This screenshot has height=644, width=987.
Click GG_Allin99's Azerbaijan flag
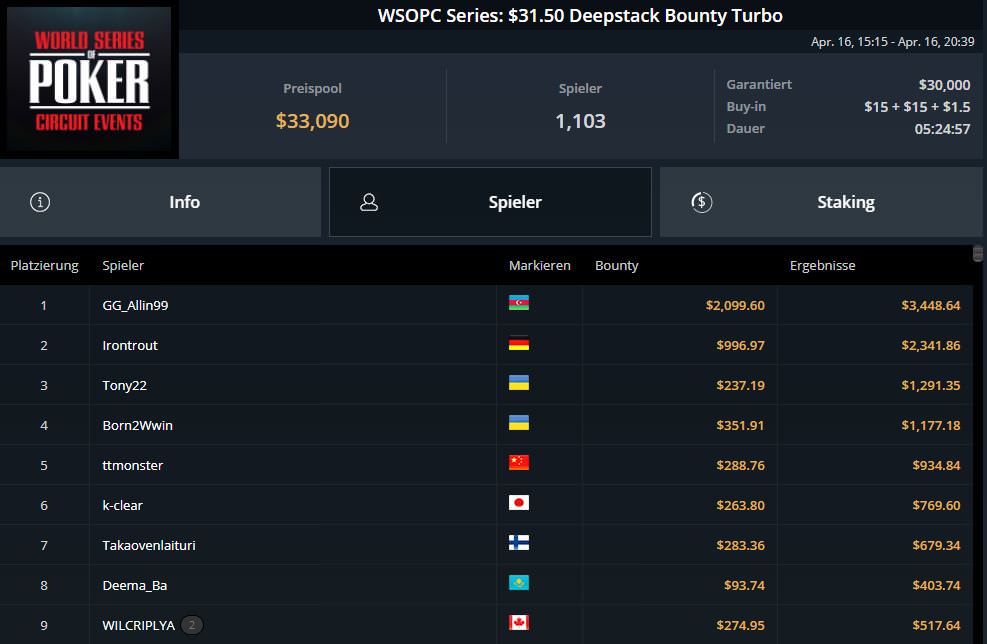519,303
